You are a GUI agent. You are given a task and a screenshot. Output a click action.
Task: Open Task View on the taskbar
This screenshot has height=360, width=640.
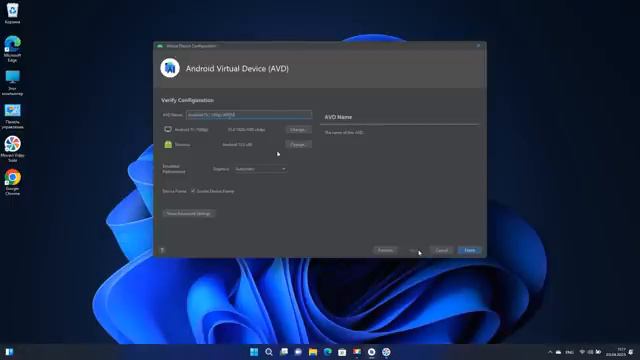point(284,352)
